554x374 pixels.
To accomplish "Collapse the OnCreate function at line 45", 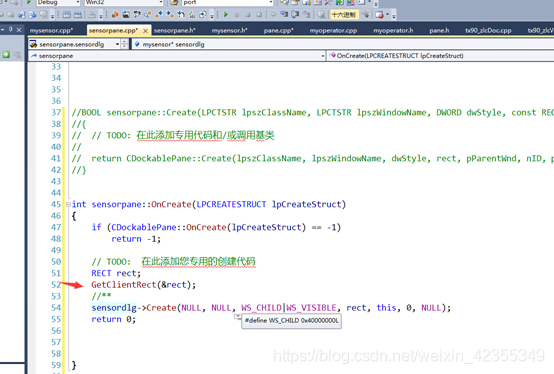I will [68, 204].
